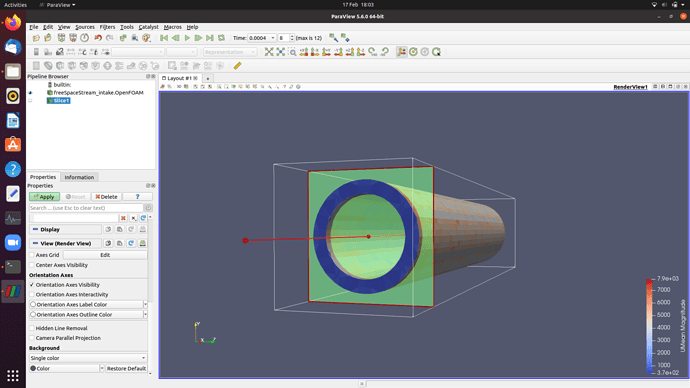Screen dimensions: 690x388
Task: Enable the Axes Grid checkbox
Action: click(x=32, y=255)
